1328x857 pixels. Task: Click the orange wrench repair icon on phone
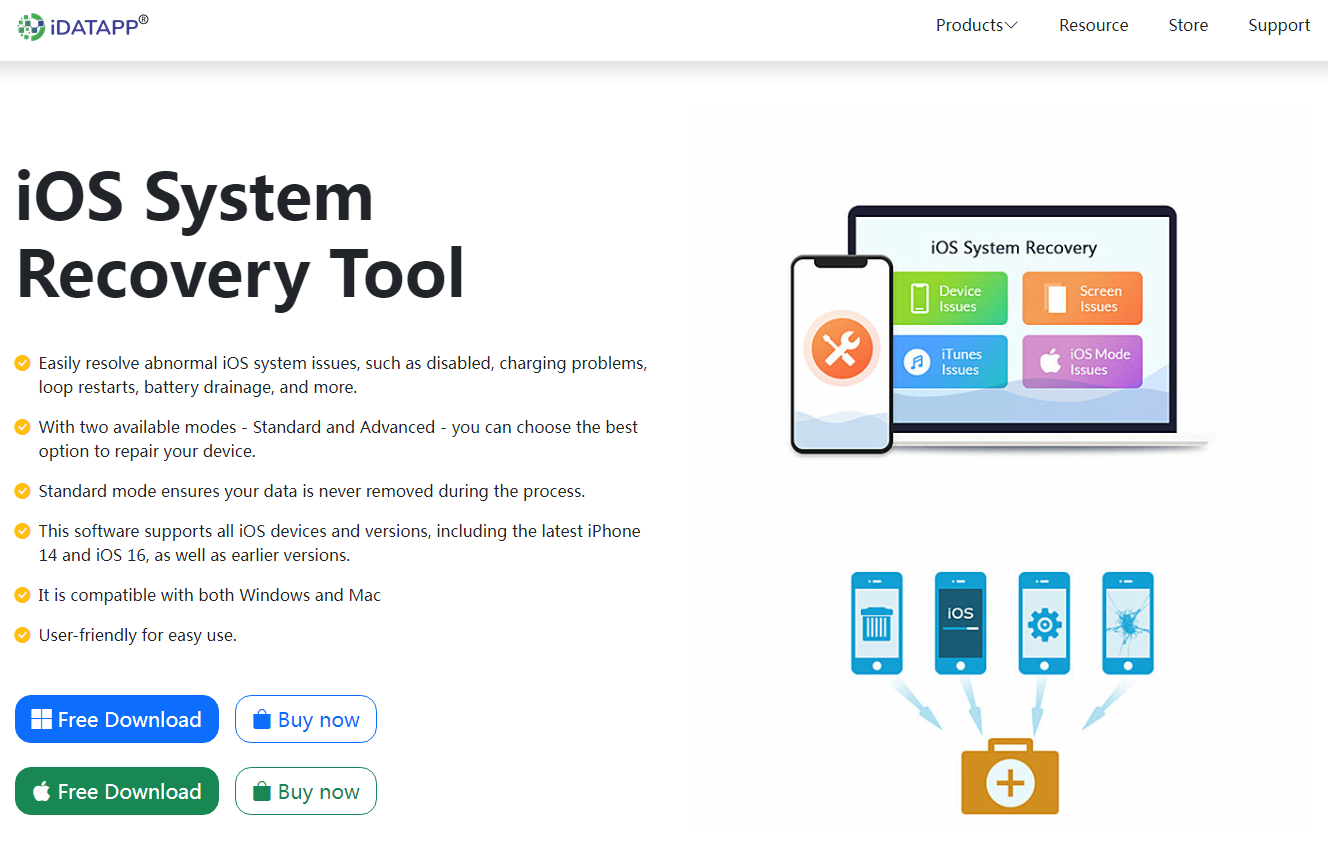pos(841,350)
